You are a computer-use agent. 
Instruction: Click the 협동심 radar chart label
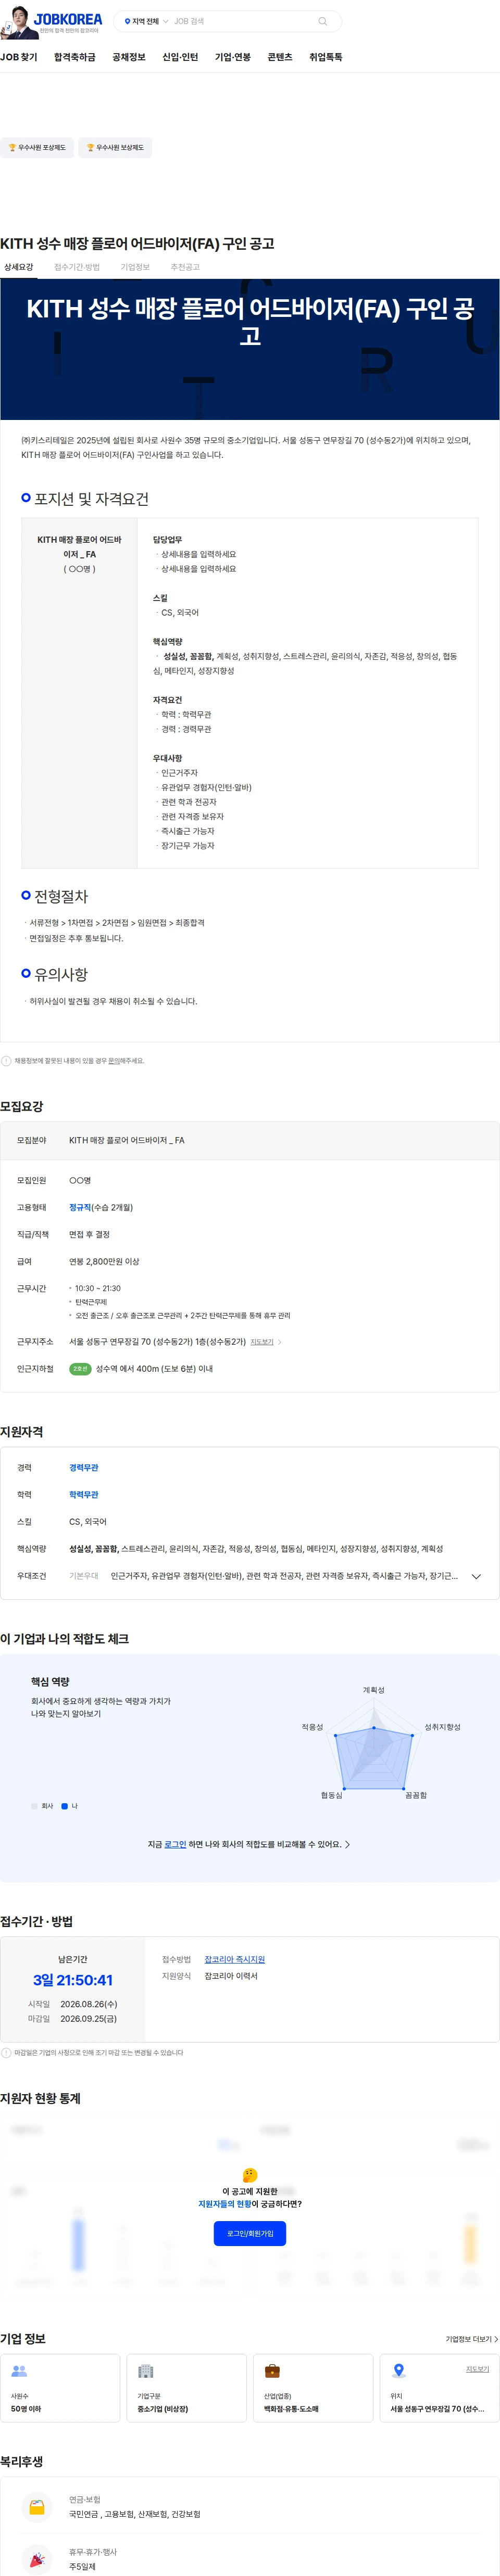[332, 1795]
